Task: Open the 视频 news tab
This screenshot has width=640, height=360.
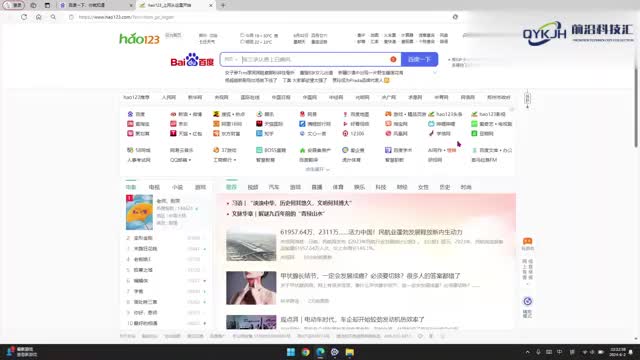Action: (x=253, y=187)
